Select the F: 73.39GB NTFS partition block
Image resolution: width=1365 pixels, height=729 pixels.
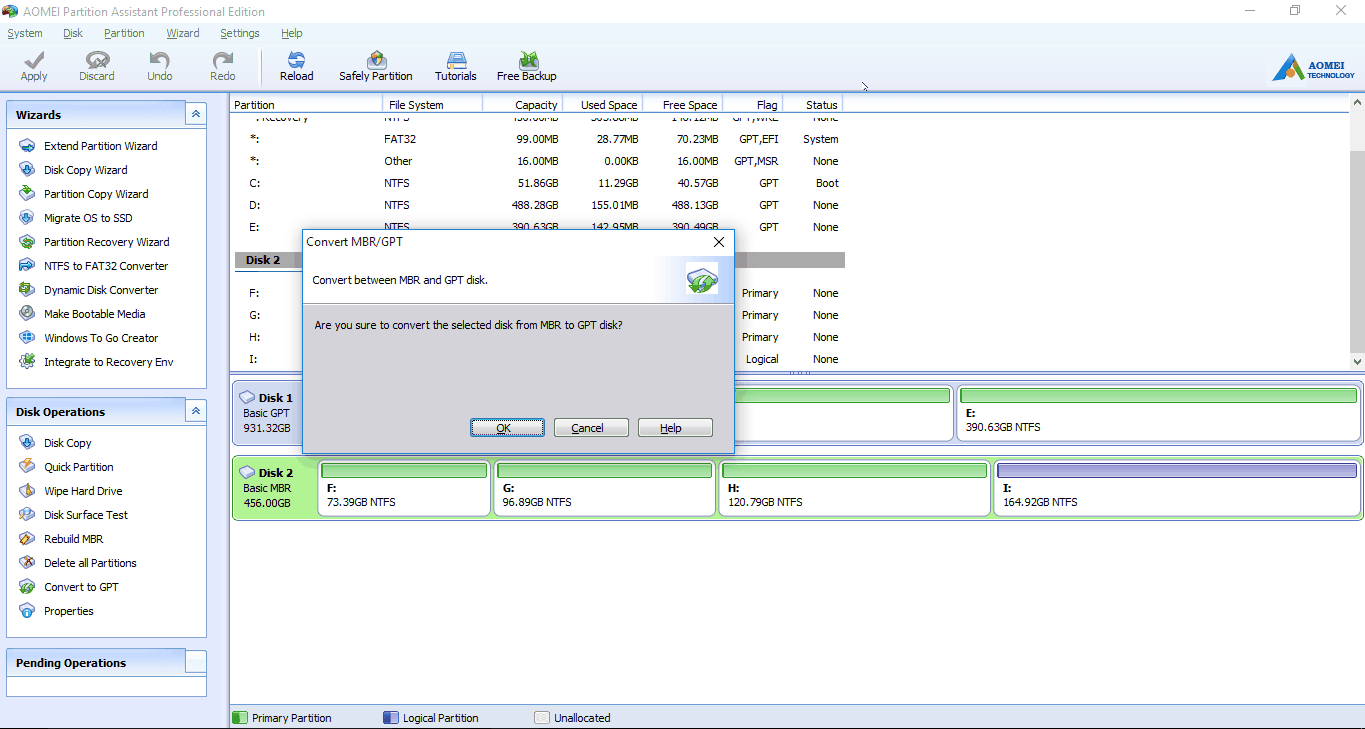click(404, 488)
